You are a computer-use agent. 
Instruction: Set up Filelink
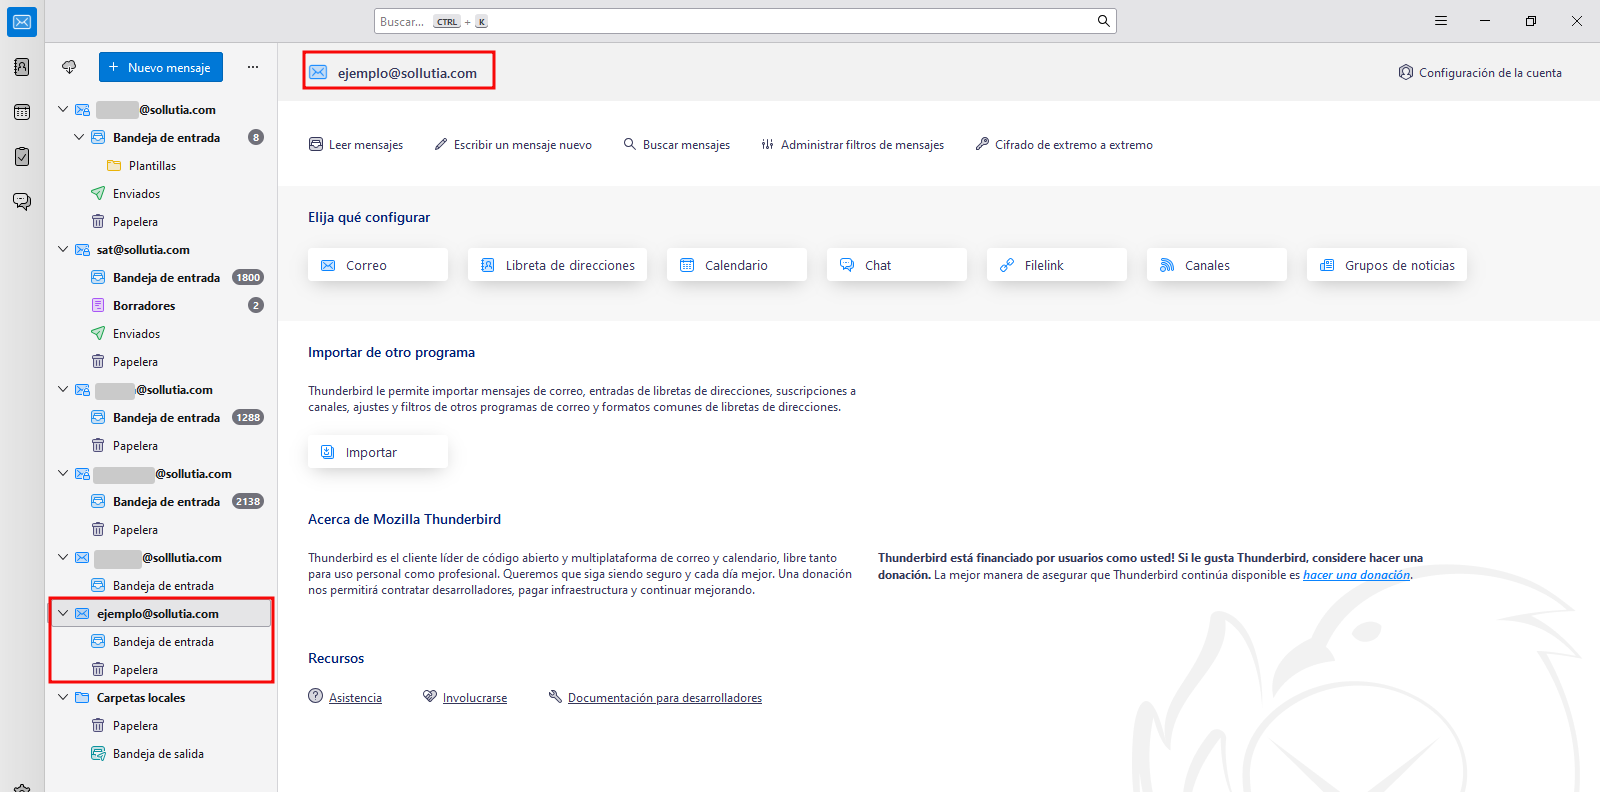click(1057, 265)
